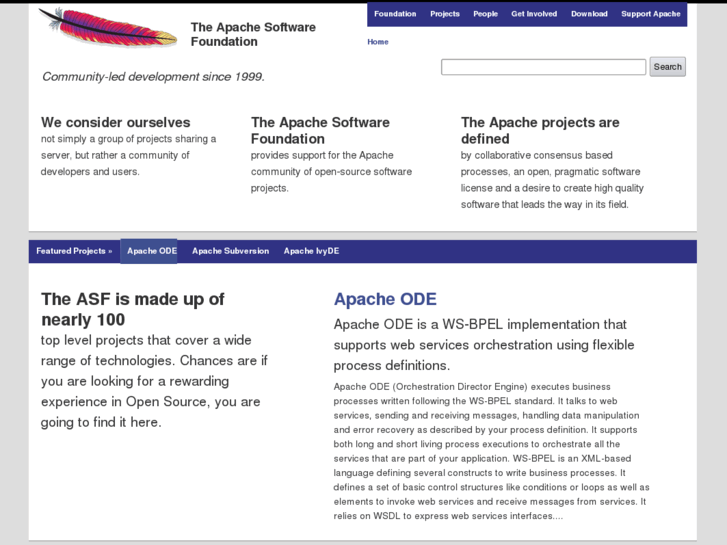This screenshot has height=545, width=727.
Task: Click the Featured Projects label
Action: pyautogui.click(x=74, y=251)
